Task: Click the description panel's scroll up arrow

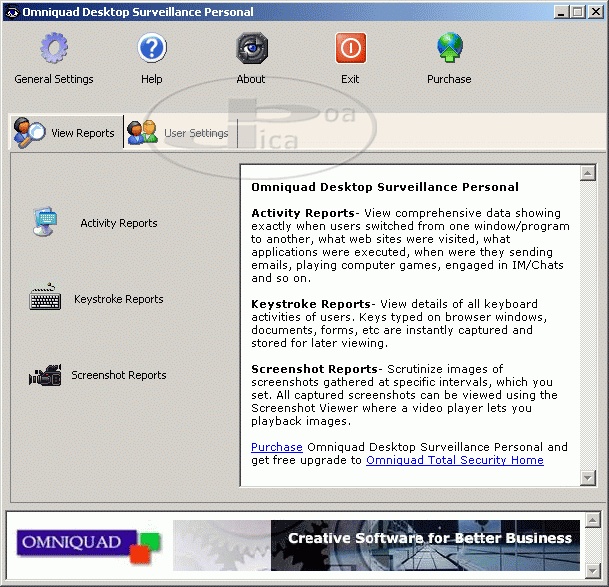Action: (x=588, y=174)
